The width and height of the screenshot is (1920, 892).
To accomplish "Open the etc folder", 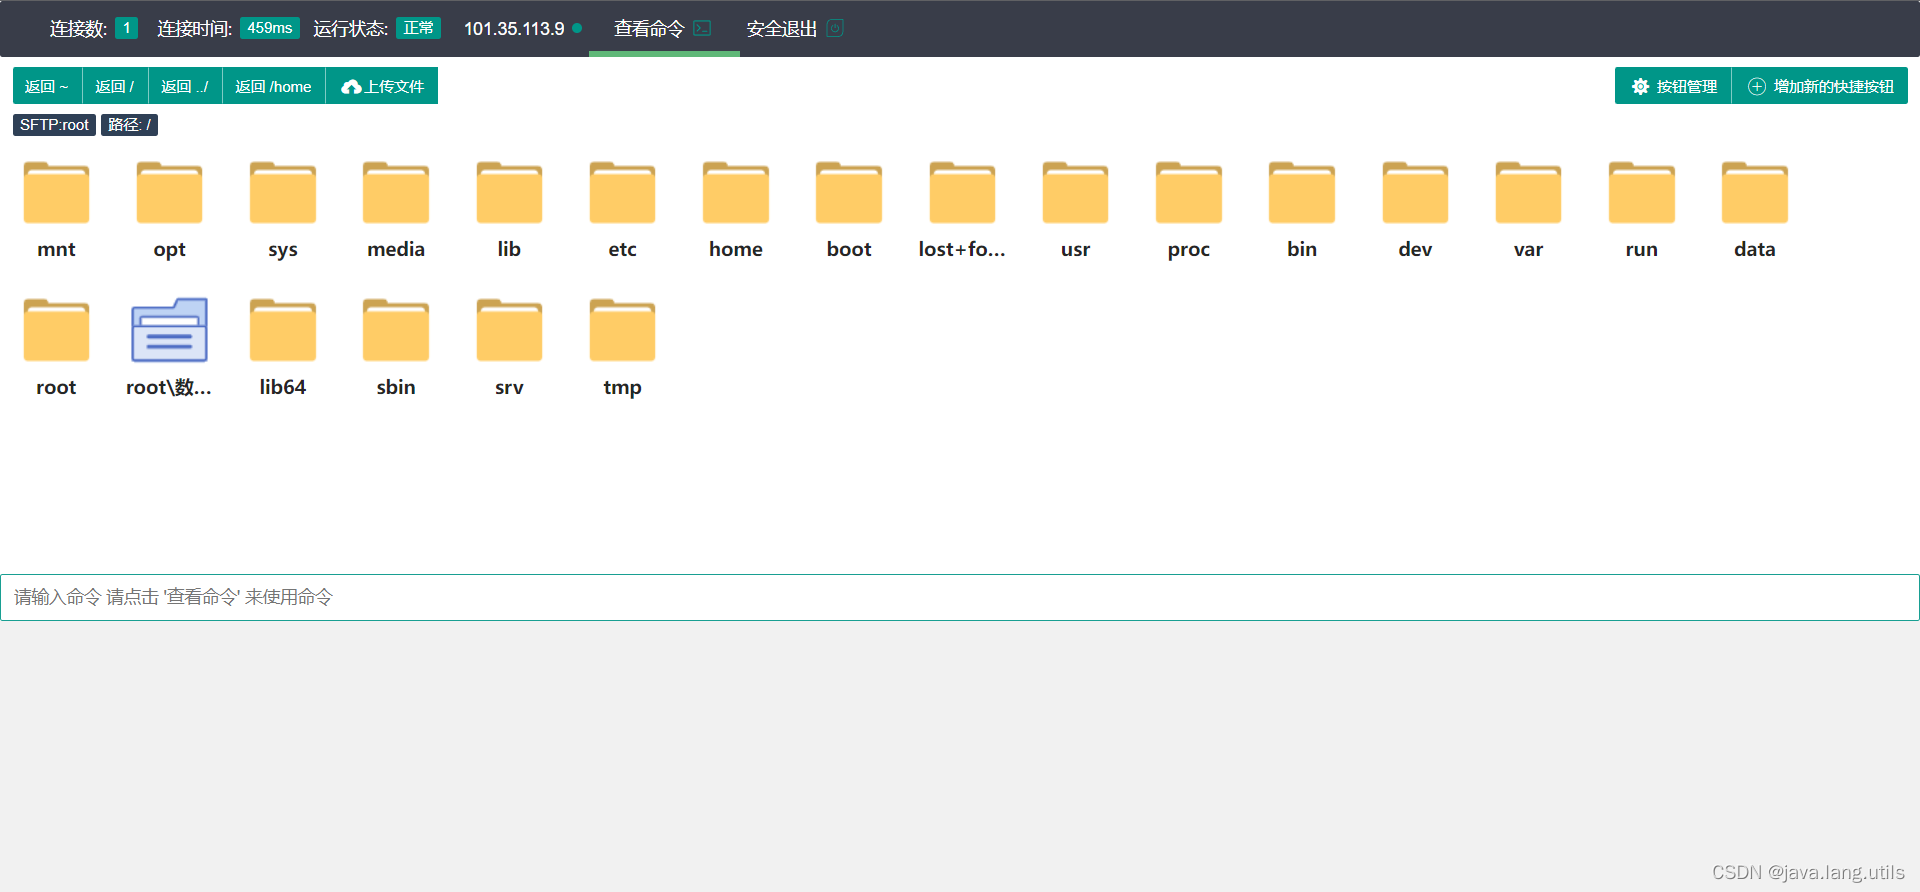I will 622,193.
